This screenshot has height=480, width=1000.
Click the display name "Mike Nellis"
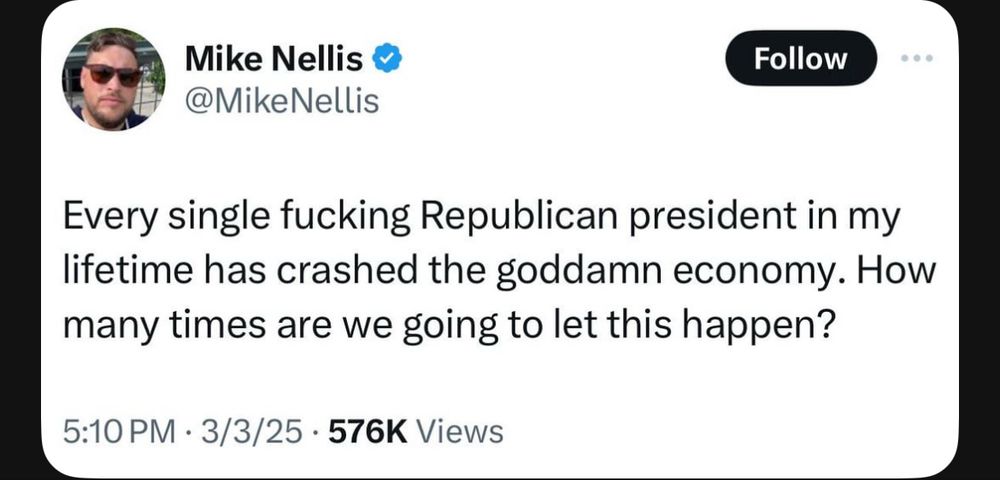273,61
